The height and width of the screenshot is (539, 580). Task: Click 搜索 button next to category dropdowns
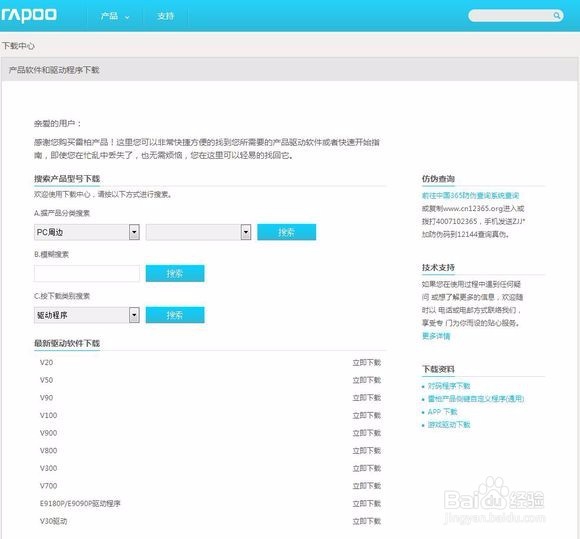[286, 232]
